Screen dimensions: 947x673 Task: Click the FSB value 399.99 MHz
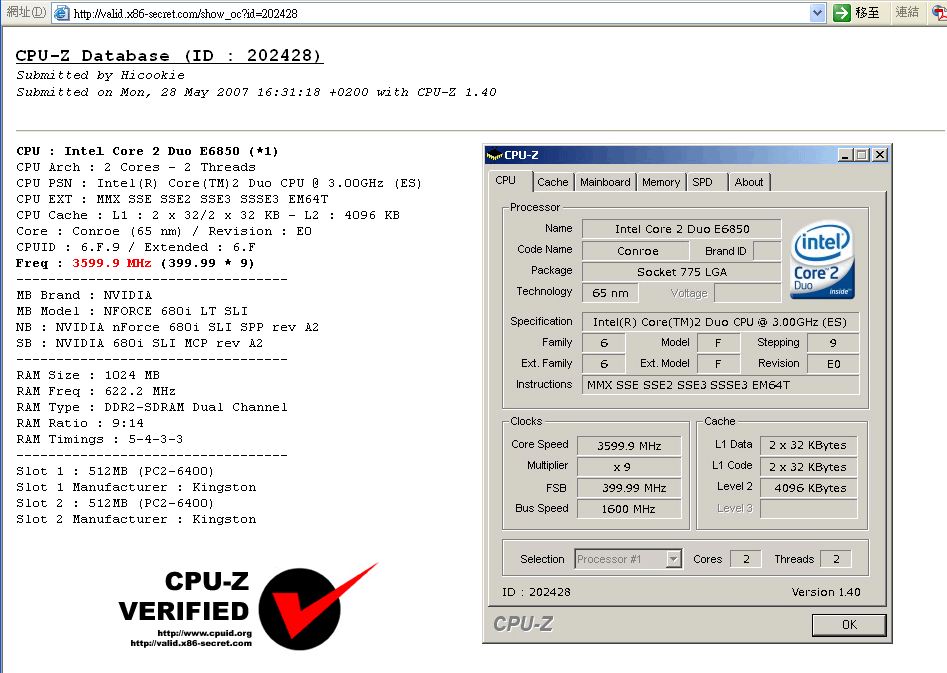pos(629,488)
